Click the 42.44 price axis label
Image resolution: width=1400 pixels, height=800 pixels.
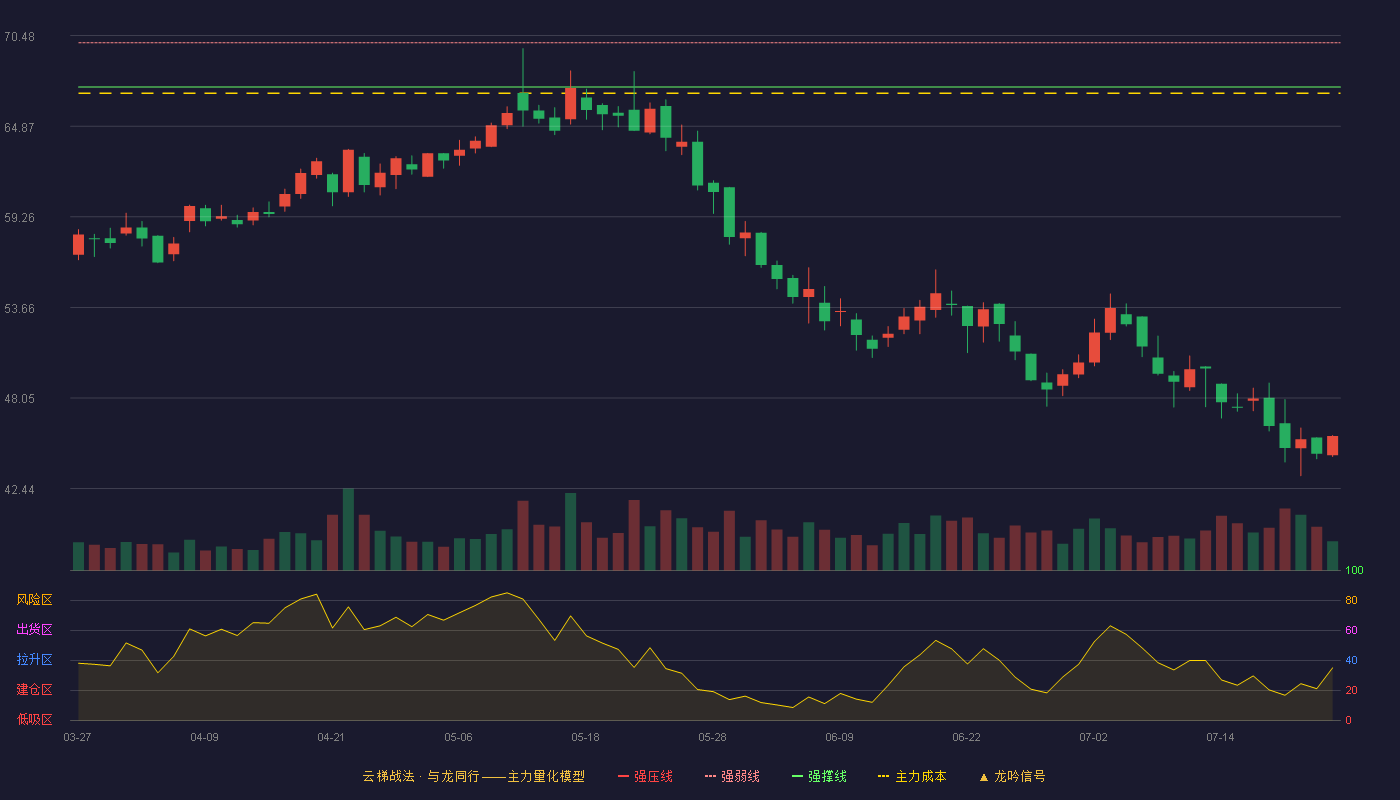[19, 489]
